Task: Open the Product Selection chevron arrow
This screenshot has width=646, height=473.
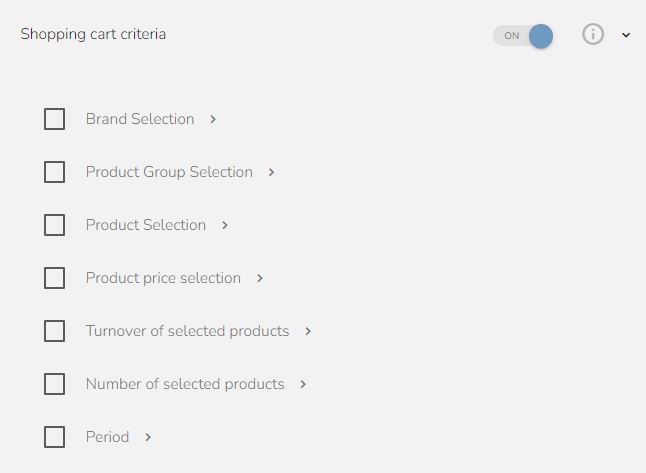Action: click(x=225, y=225)
